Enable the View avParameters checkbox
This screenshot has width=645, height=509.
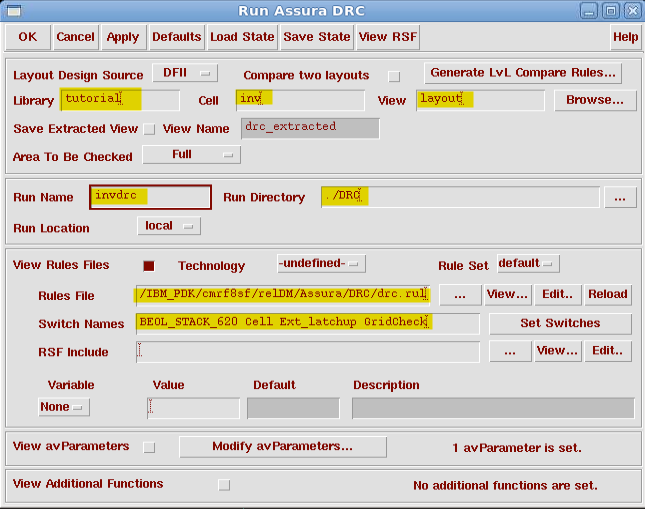(149, 447)
